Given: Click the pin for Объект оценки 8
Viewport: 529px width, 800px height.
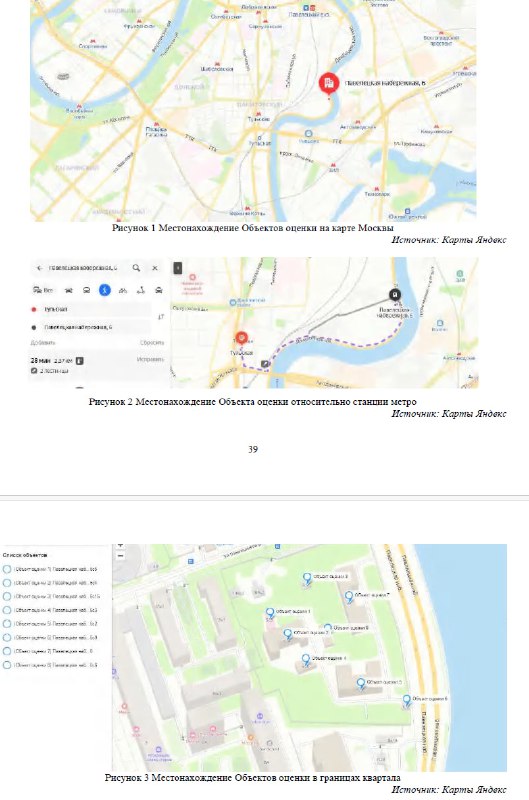Looking at the screenshot, I should pos(328,627).
